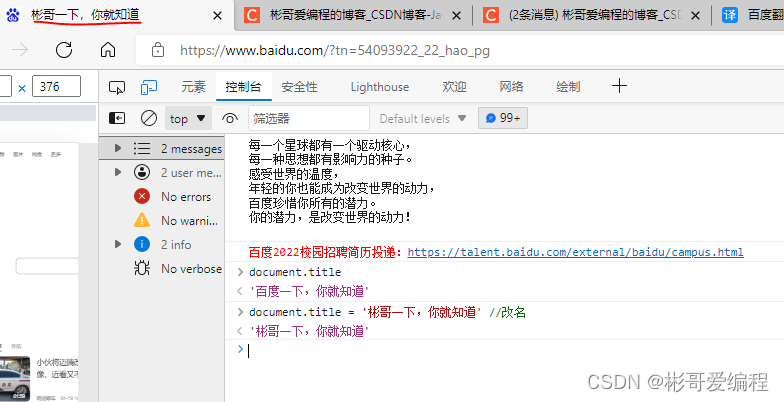Select the No errors row text

coord(186,196)
